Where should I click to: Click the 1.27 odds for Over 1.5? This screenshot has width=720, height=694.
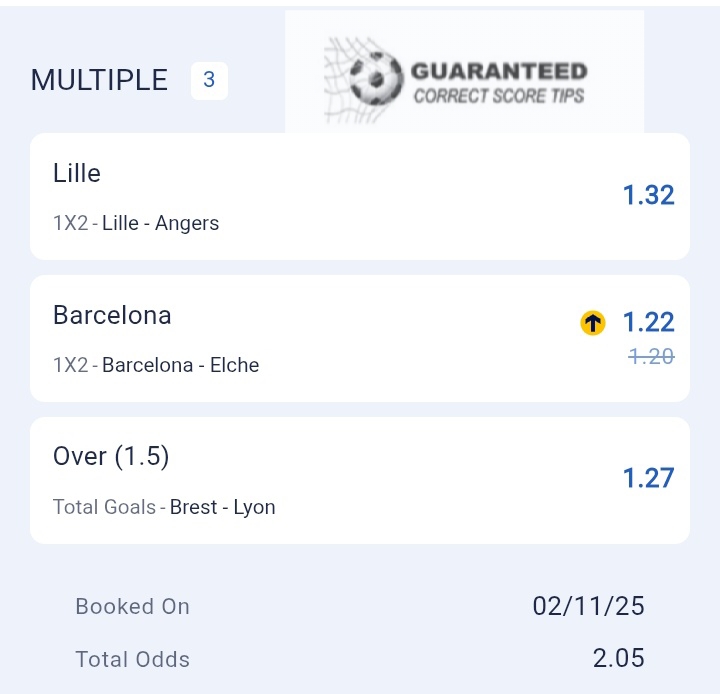(648, 478)
